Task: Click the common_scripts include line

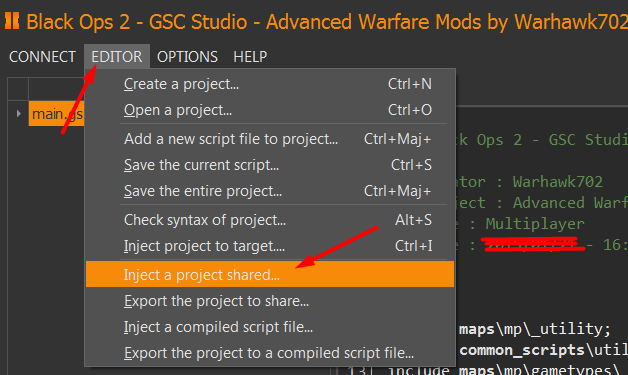Action: [542, 350]
